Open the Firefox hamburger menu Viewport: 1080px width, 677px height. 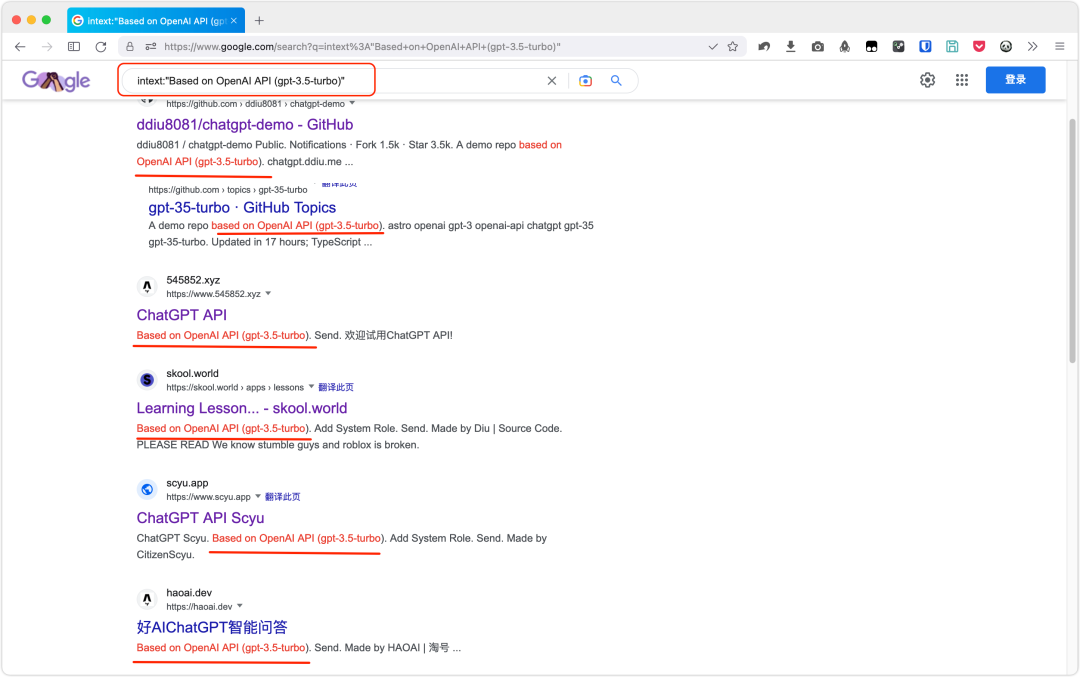pos(1059,46)
